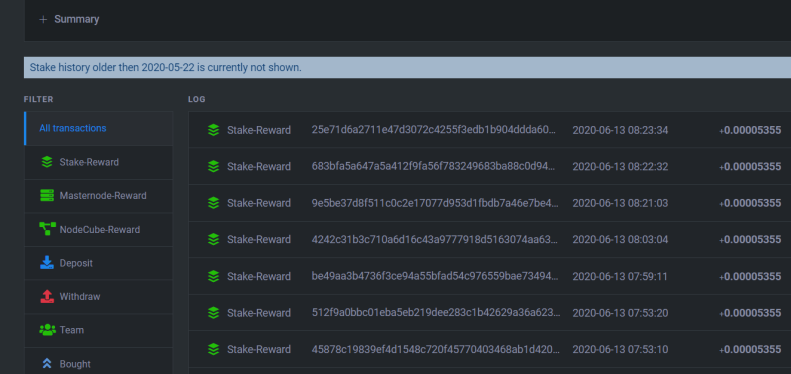The width and height of the screenshot is (791, 374).
Task: Open the Summary header label
Action: click(77, 20)
